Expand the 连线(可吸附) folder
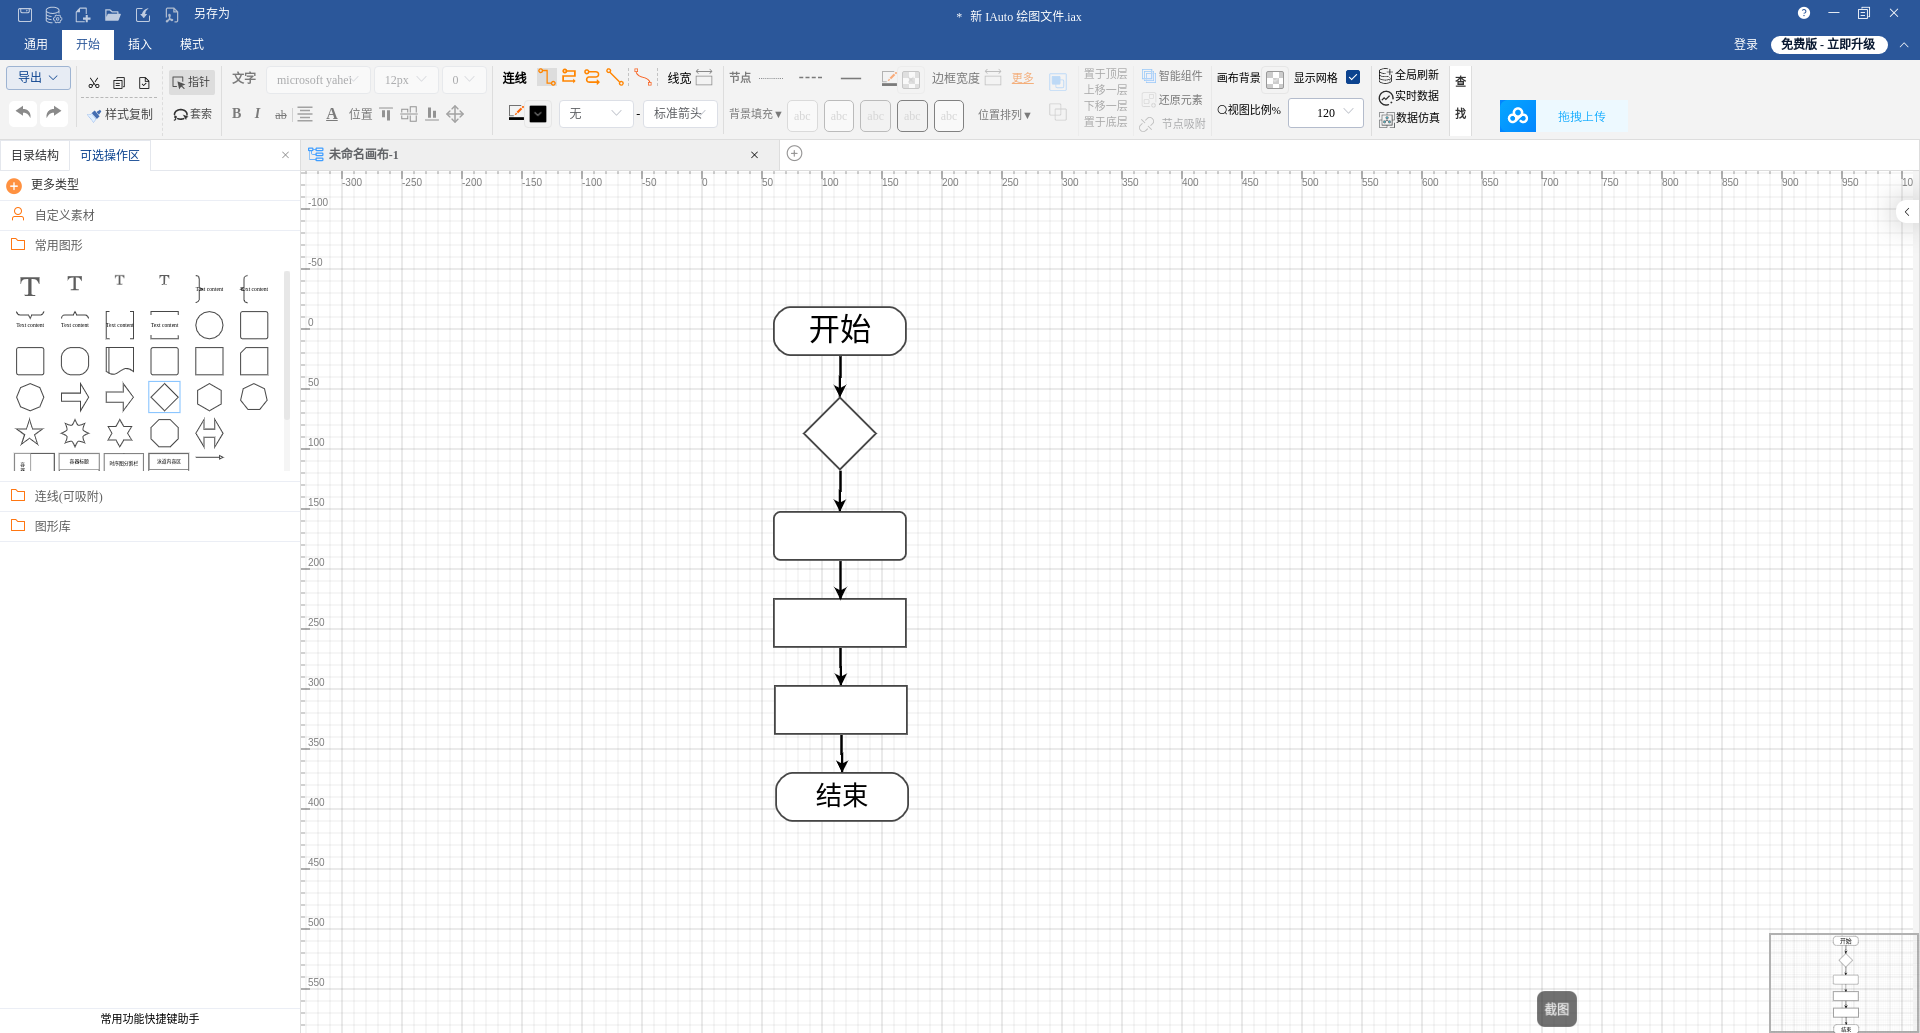The width and height of the screenshot is (1920, 1033). [68, 496]
